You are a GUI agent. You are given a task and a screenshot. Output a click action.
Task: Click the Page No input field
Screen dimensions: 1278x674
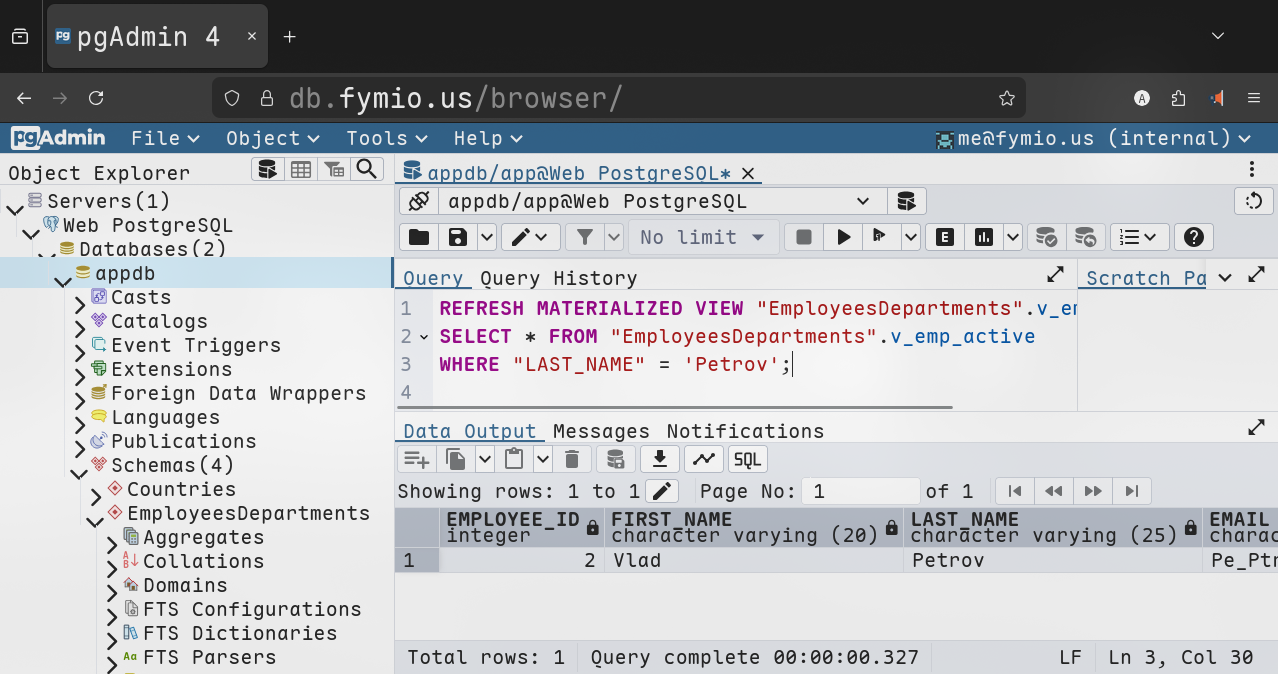pos(862,491)
